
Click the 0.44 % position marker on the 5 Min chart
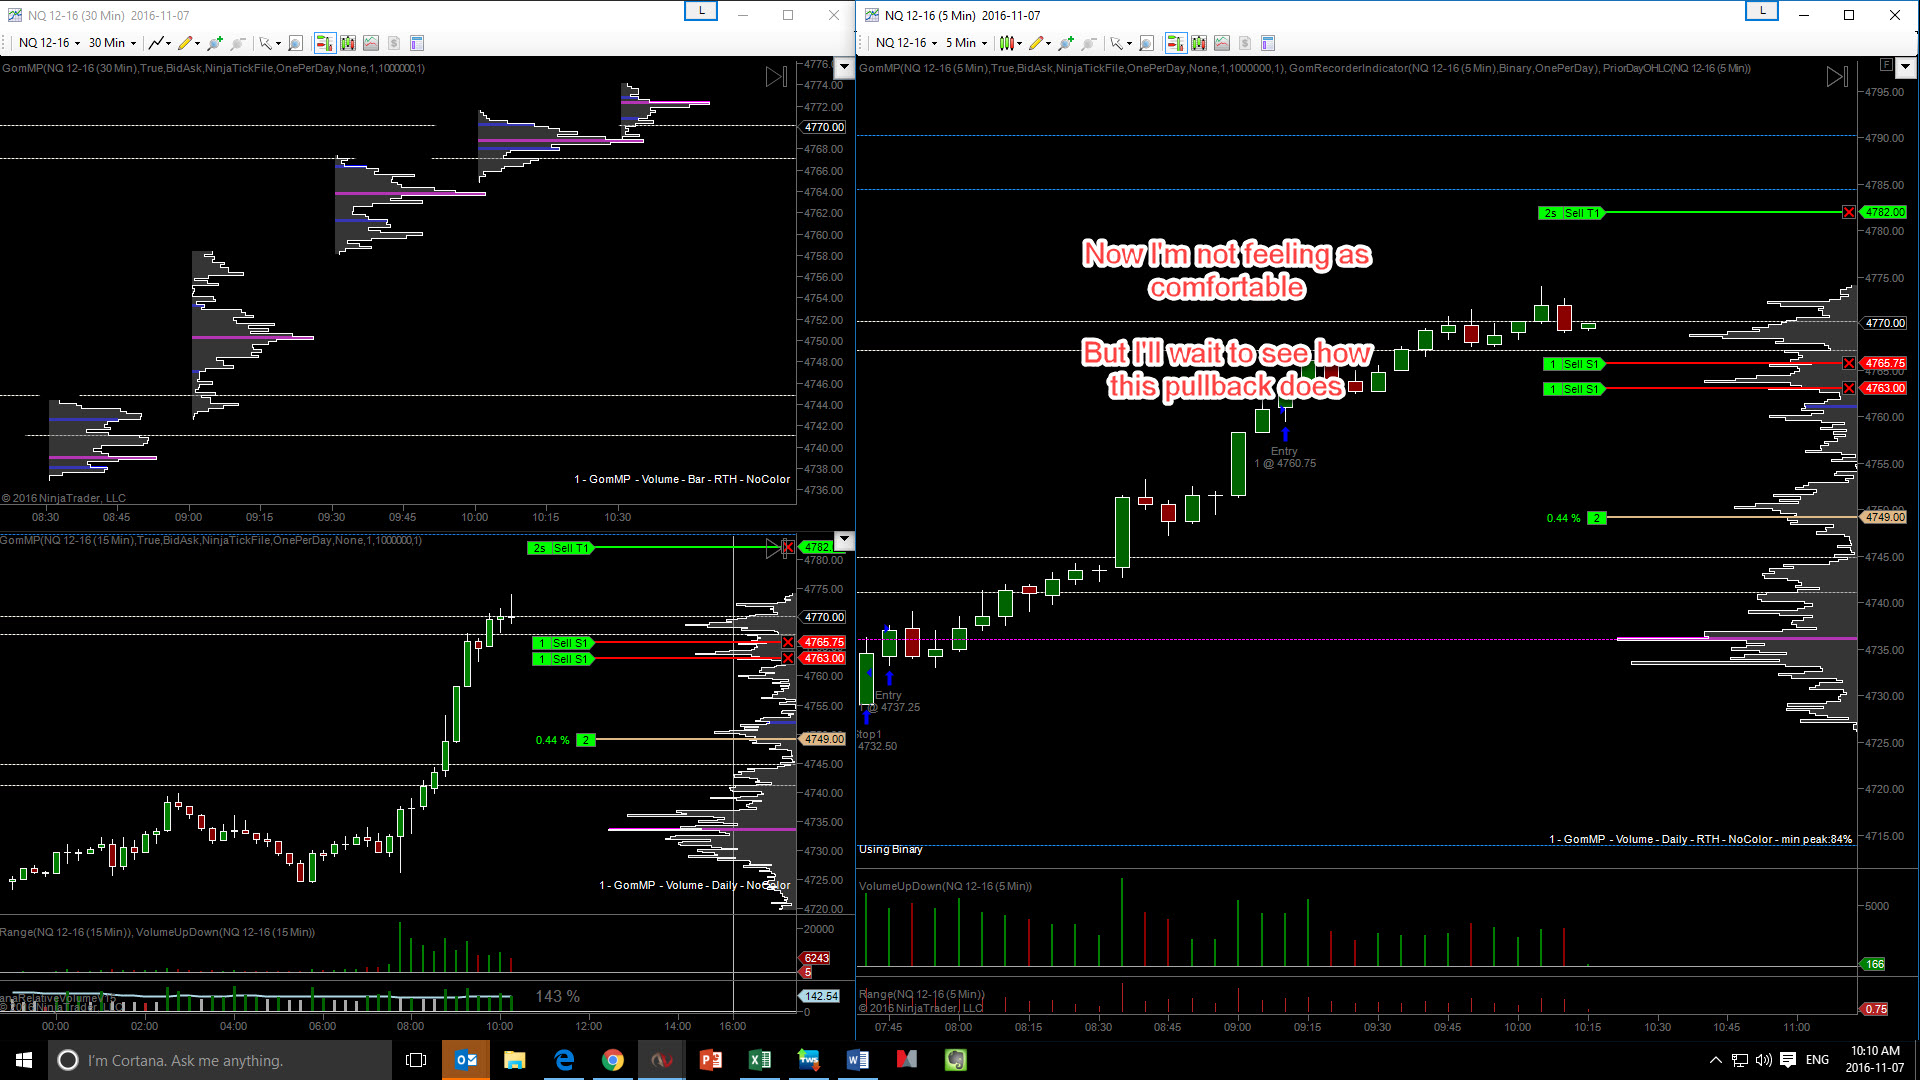1576,518
